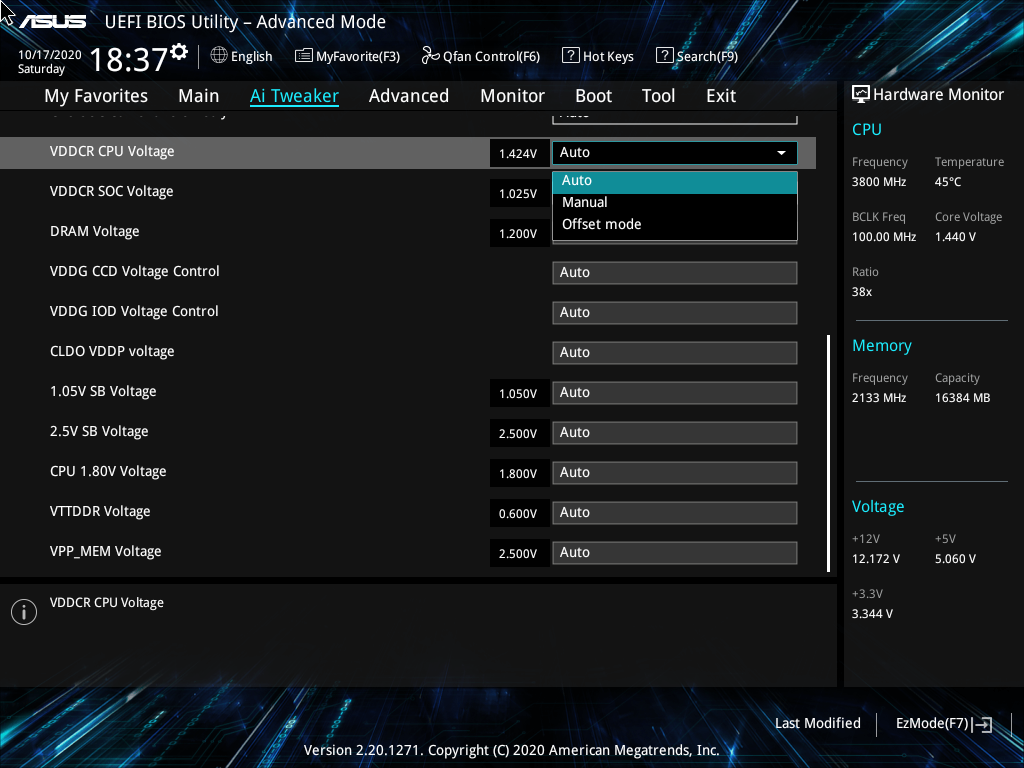1024x768 pixels.
Task: Click the settings list scrollbar
Action: pyautogui.click(x=829, y=454)
